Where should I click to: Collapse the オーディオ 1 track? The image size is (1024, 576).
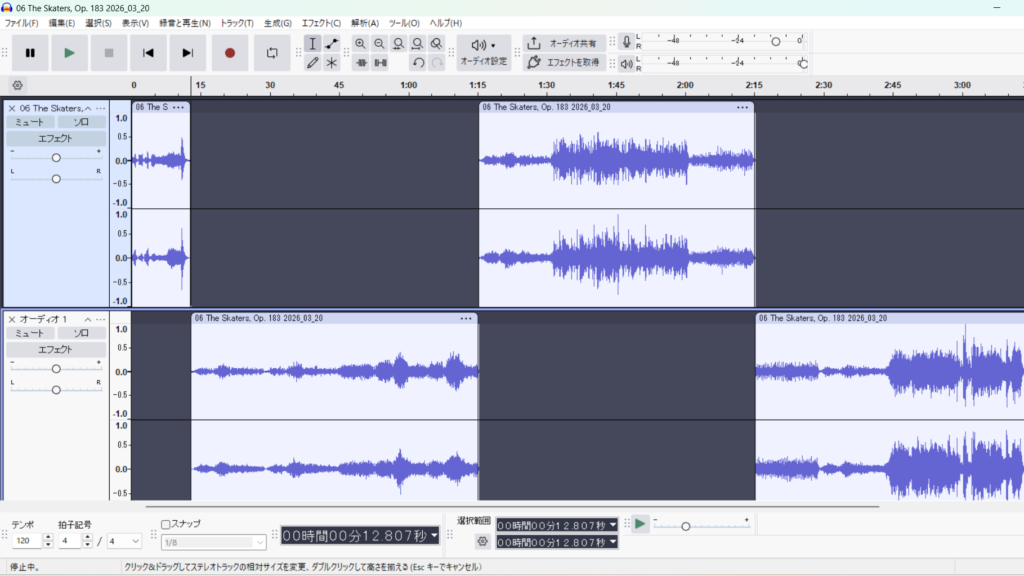coord(88,319)
